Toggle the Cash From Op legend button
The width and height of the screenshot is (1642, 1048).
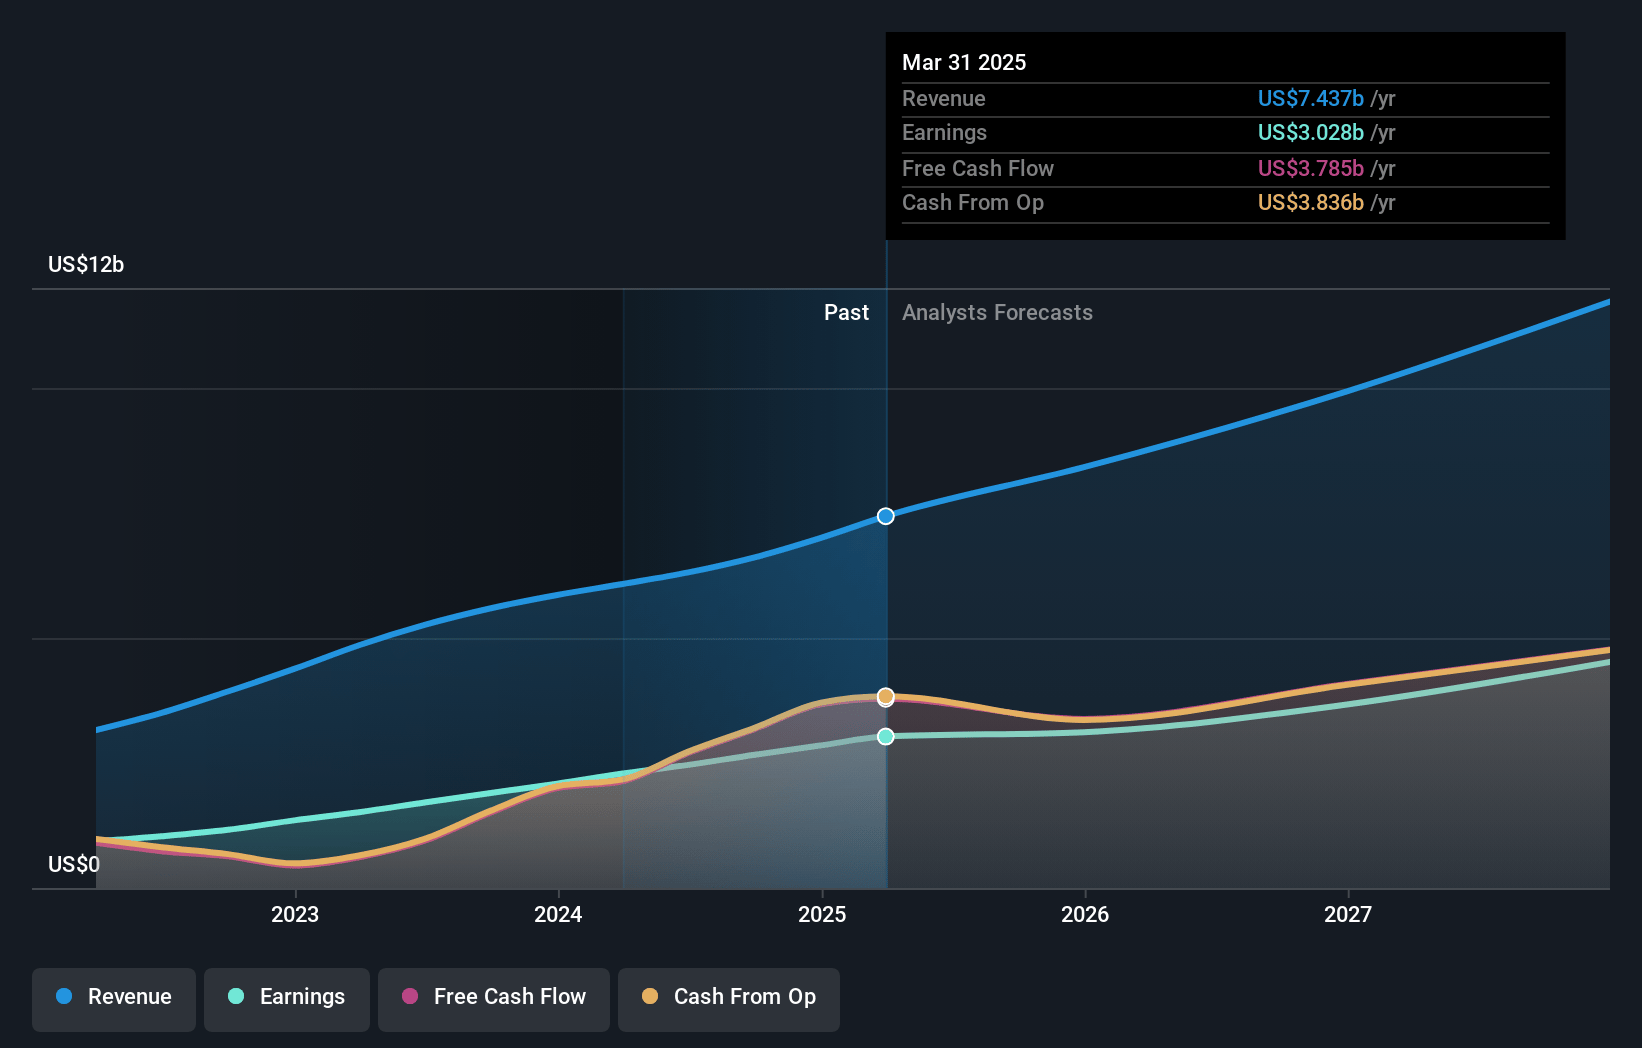[x=729, y=999]
